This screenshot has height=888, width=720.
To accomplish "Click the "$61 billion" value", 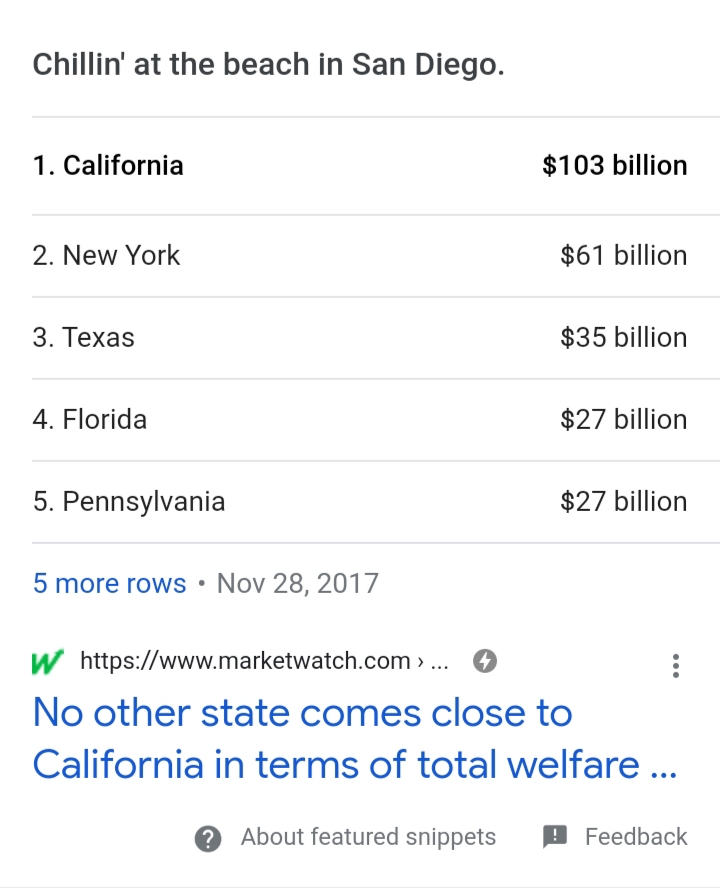I will [x=623, y=255].
